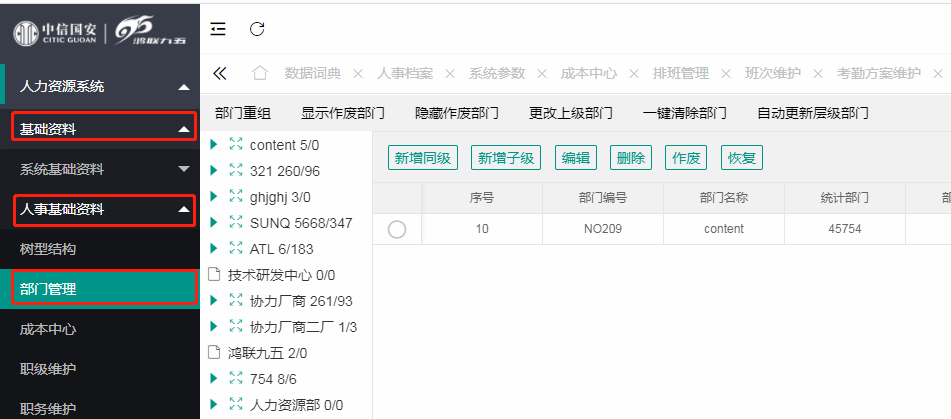The image size is (951, 419).
Task: Close the 人事档案 tab
Action: coord(449,74)
